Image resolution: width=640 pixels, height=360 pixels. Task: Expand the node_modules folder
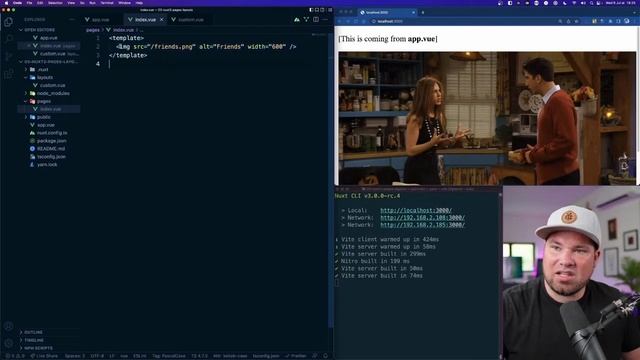[x=49, y=93]
